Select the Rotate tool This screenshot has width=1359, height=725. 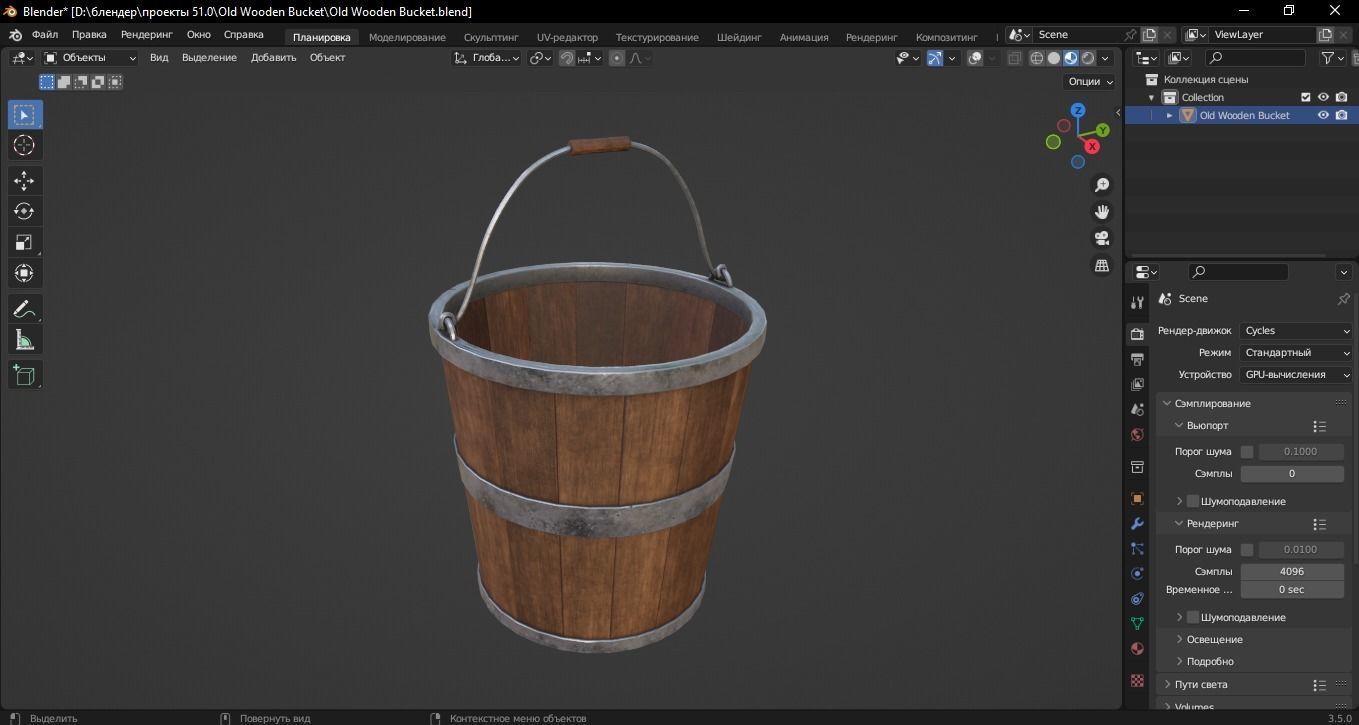pyautogui.click(x=25, y=212)
